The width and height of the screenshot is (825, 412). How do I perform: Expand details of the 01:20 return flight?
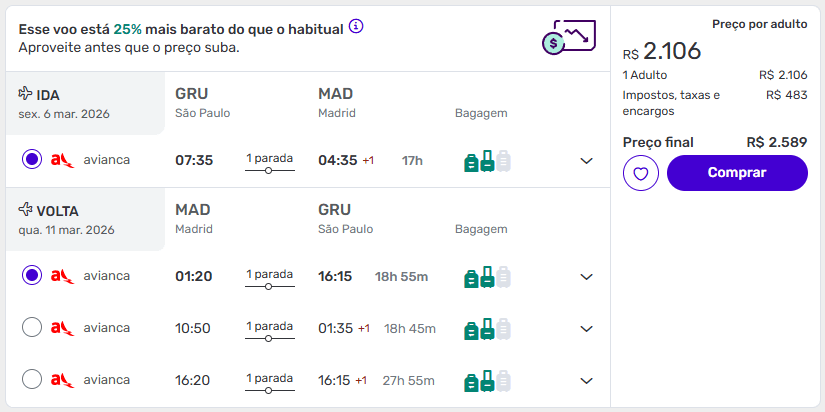point(587,277)
